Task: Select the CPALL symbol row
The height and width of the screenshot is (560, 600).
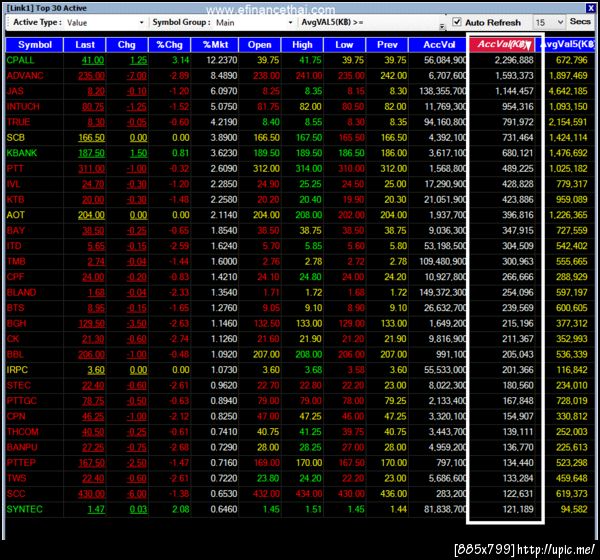Action: tap(300, 60)
